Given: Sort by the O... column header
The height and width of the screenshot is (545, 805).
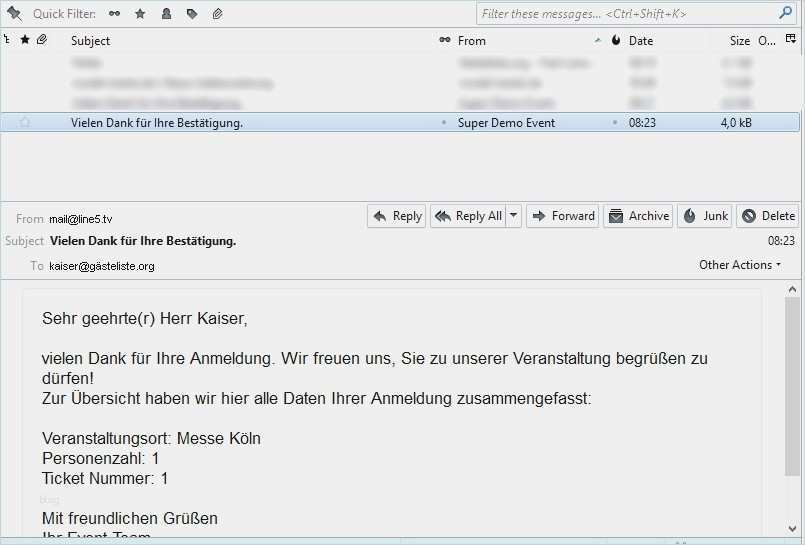Looking at the screenshot, I should tap(766, 41).
